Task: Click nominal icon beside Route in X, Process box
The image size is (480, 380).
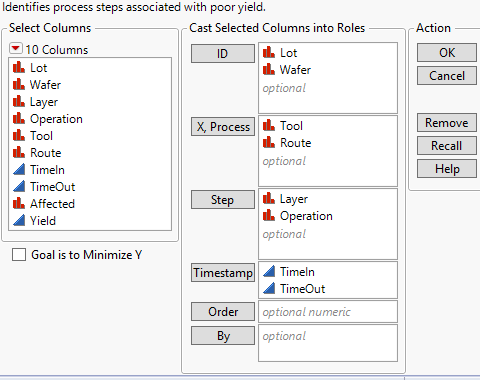Action: click(x=269, y=142)
